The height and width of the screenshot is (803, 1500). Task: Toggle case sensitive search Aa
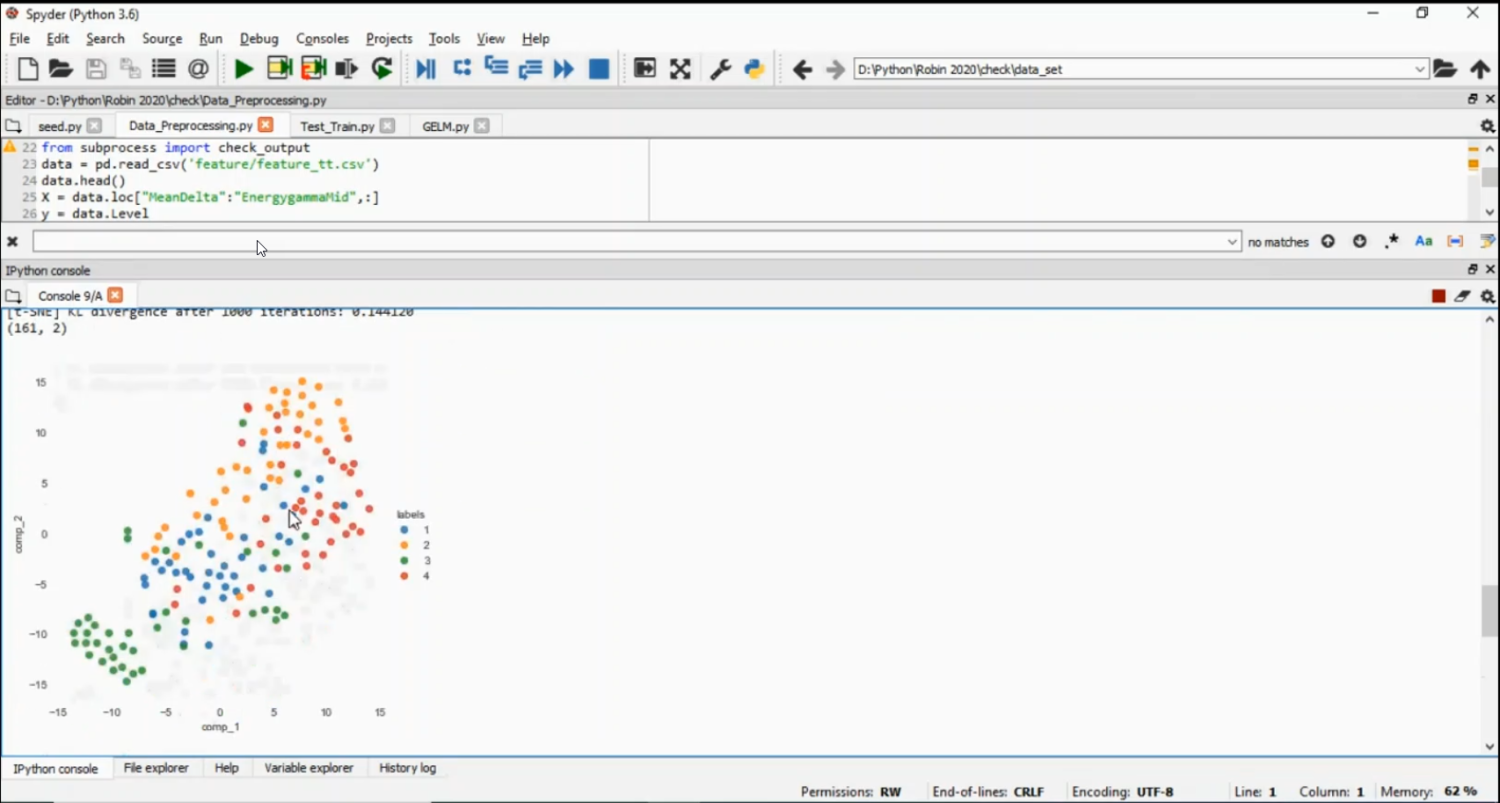pyautogui.click(x=1423, y=242)
